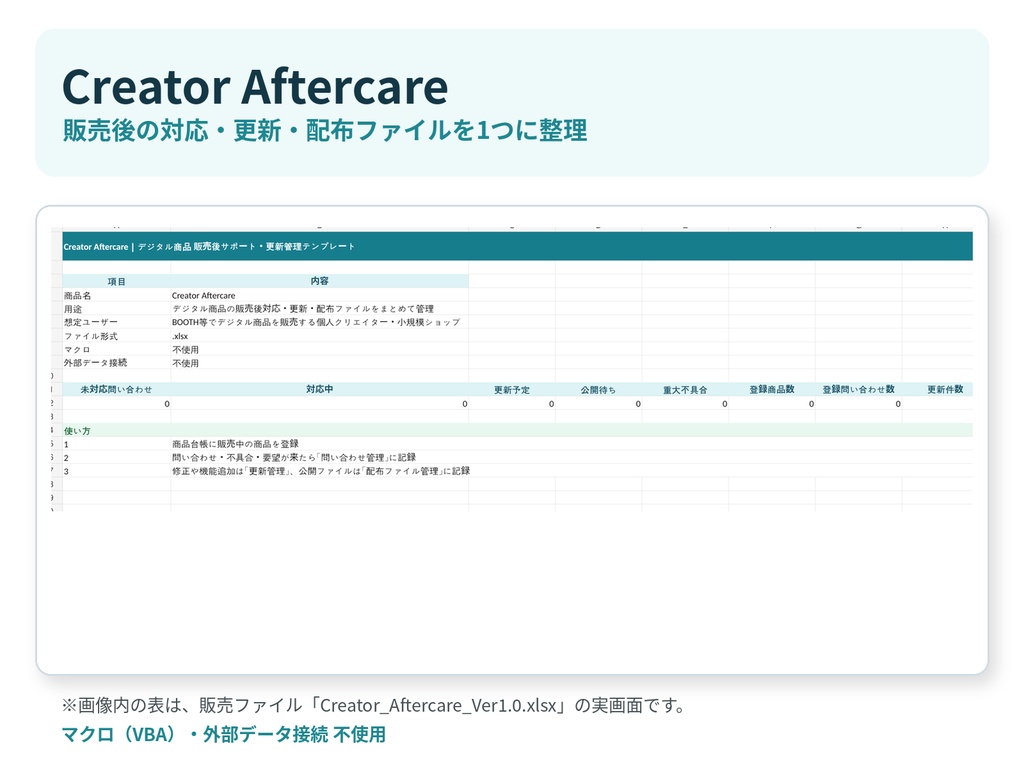Click the 0 value under 対応中
Image resolution: width=1024 pixels, height=768 pixels.
(x=319, y=404)
